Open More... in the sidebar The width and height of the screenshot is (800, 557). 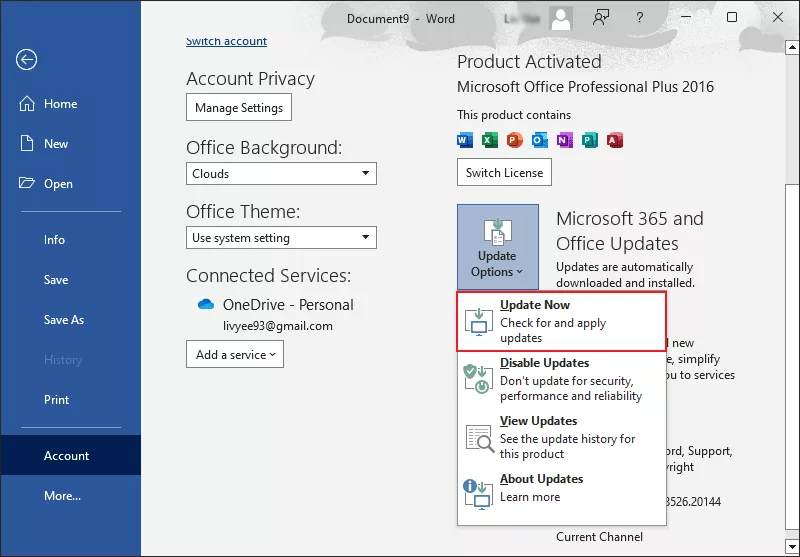click(x=70, y=496)
